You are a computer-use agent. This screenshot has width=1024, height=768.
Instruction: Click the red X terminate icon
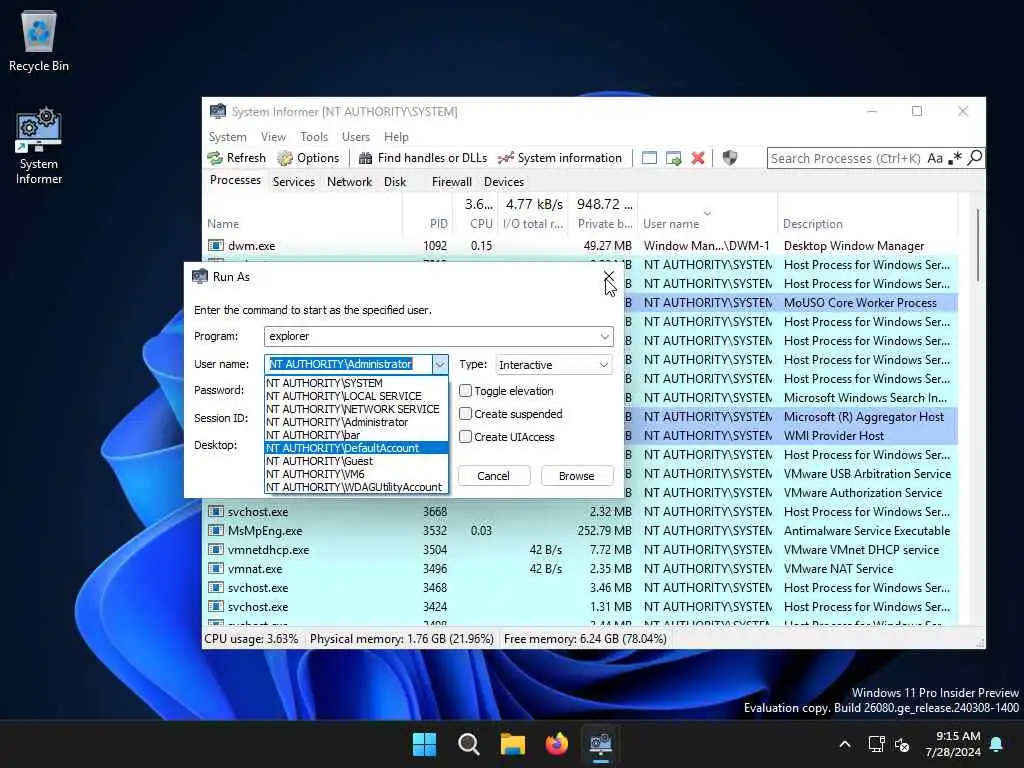697,158
